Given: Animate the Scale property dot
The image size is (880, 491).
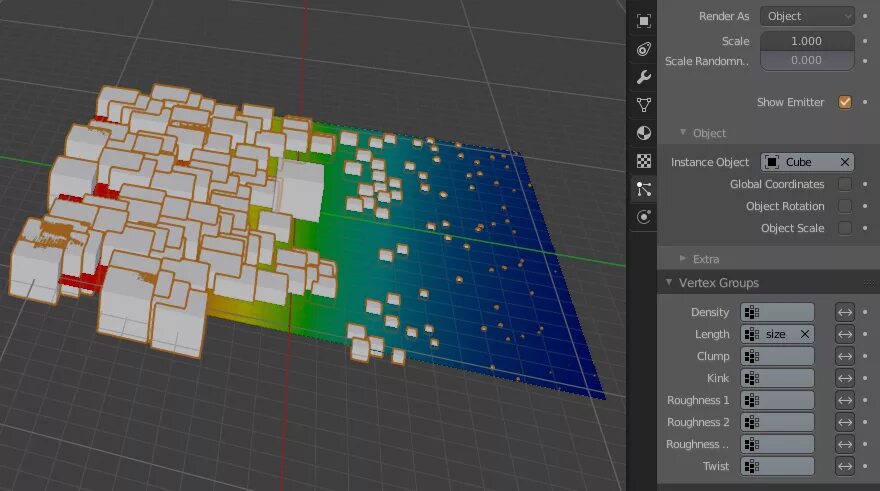Looking at the screenshot, I should point(865,41).
